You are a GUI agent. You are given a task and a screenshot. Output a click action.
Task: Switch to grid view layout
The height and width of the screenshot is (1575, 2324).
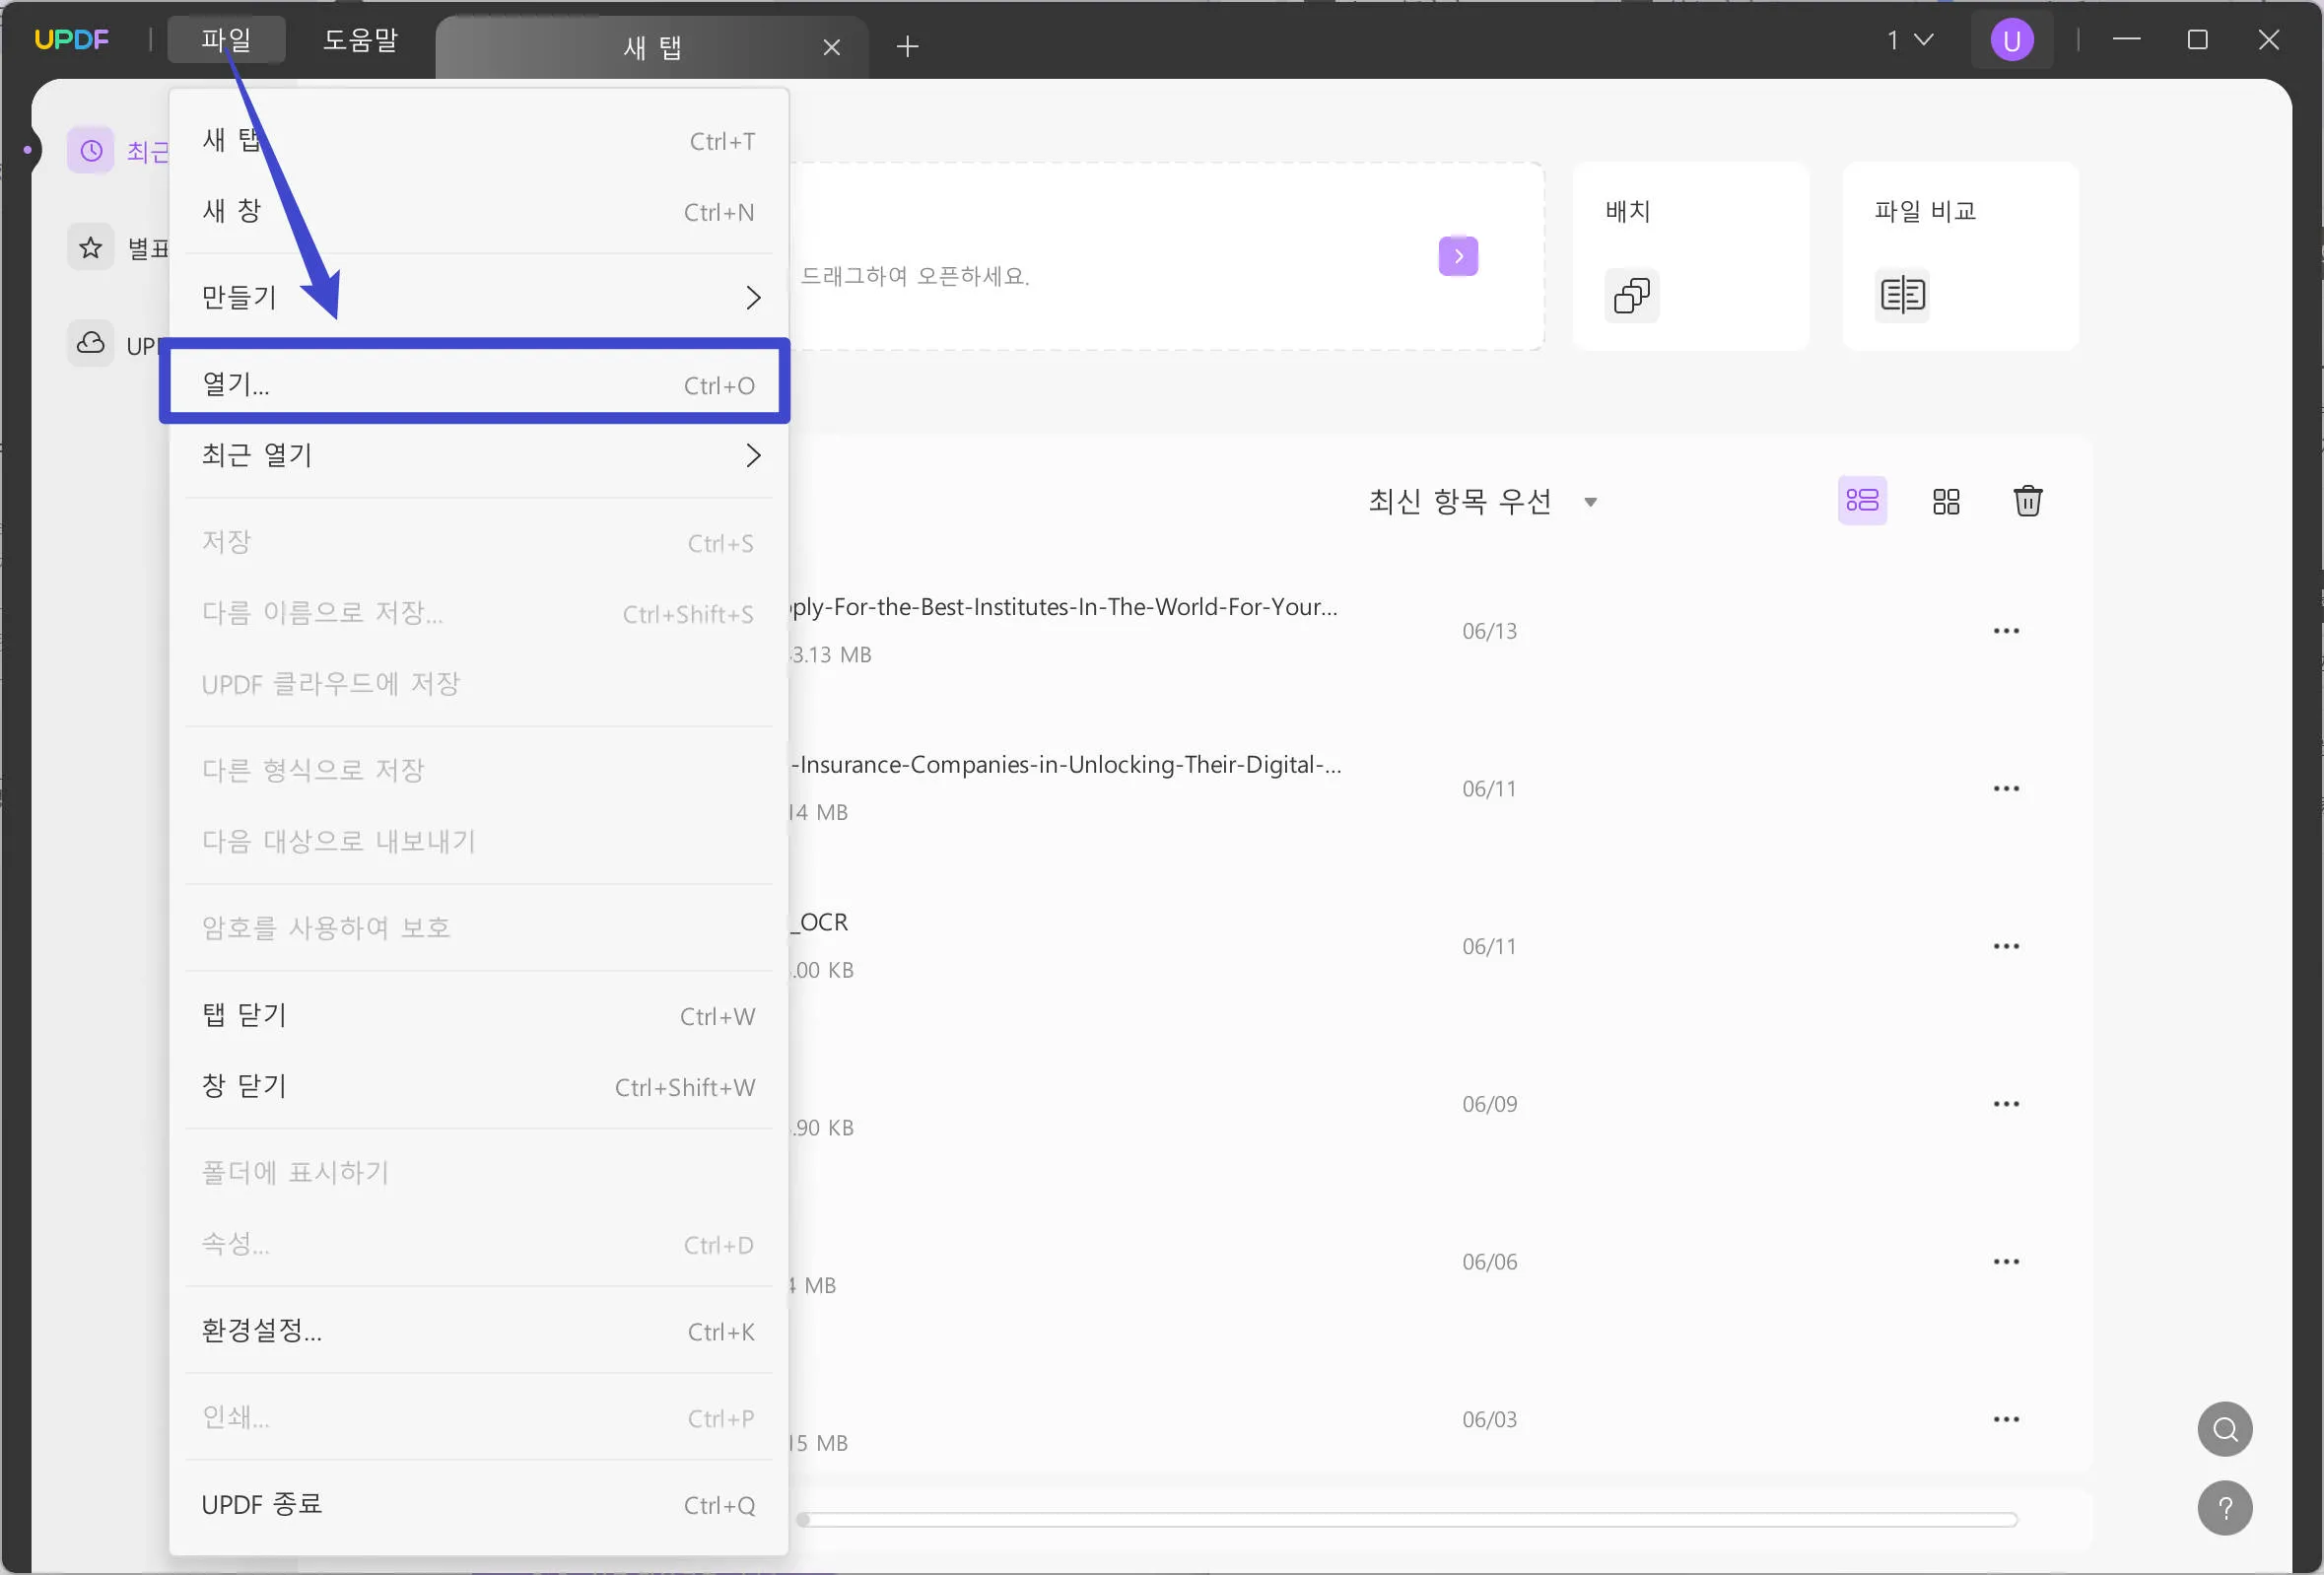(1946, 501)
